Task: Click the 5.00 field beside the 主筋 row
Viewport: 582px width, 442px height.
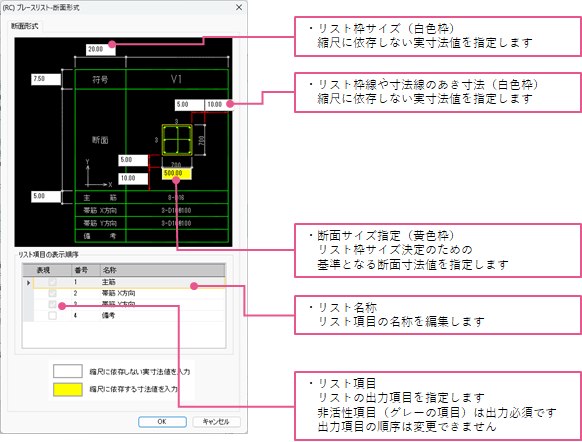Action: (x=46, y=196)
